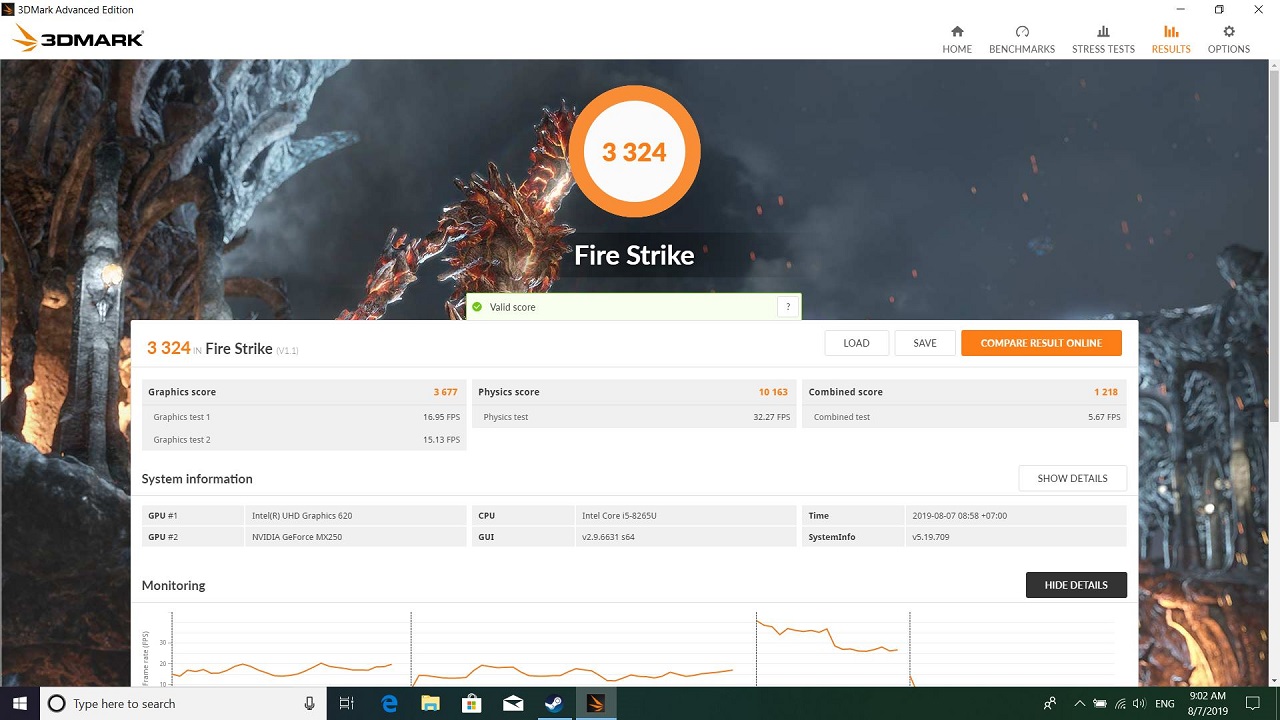Click the microphone icon in search box

point(310,704)
